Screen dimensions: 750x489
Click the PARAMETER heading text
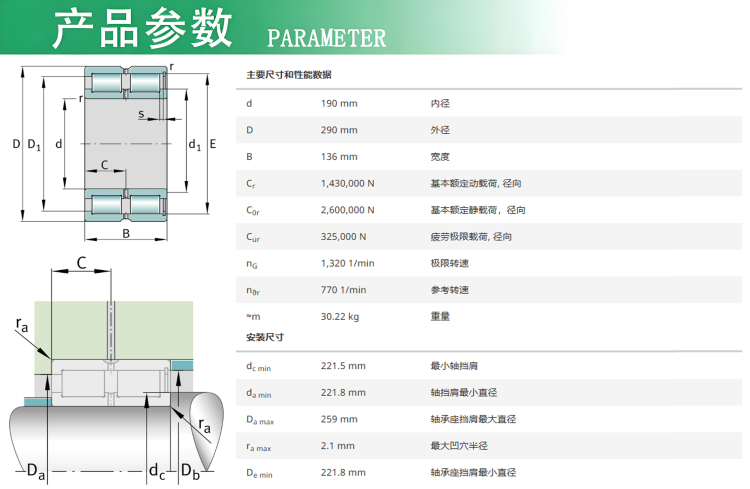point(326,38)
